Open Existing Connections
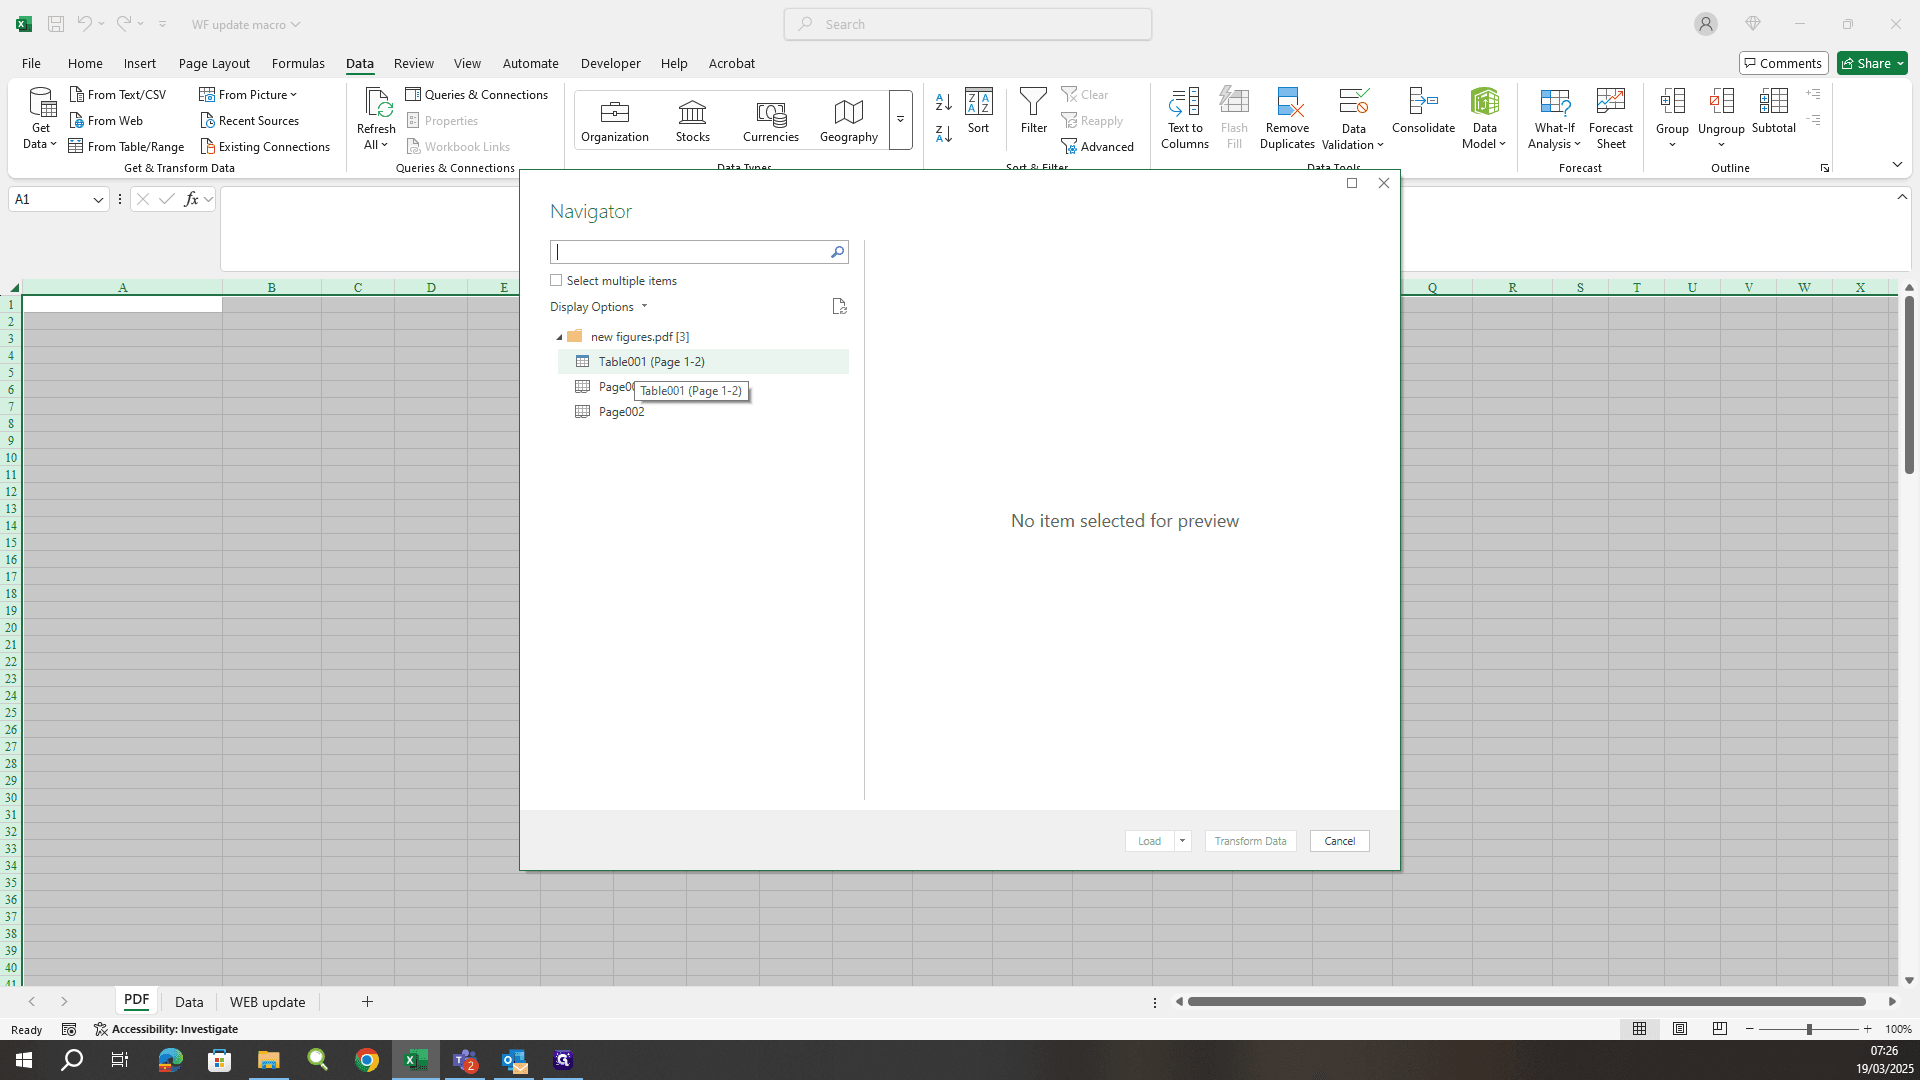Viewport: 1920px width, 1080px height. click(265, 146)
